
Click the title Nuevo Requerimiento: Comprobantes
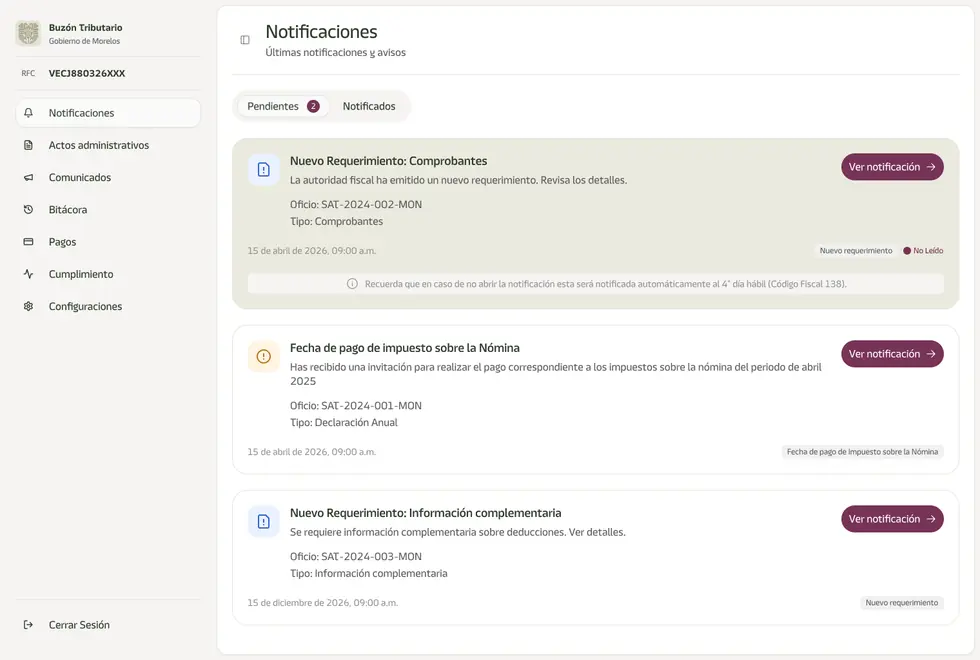[x=388, y=161]
